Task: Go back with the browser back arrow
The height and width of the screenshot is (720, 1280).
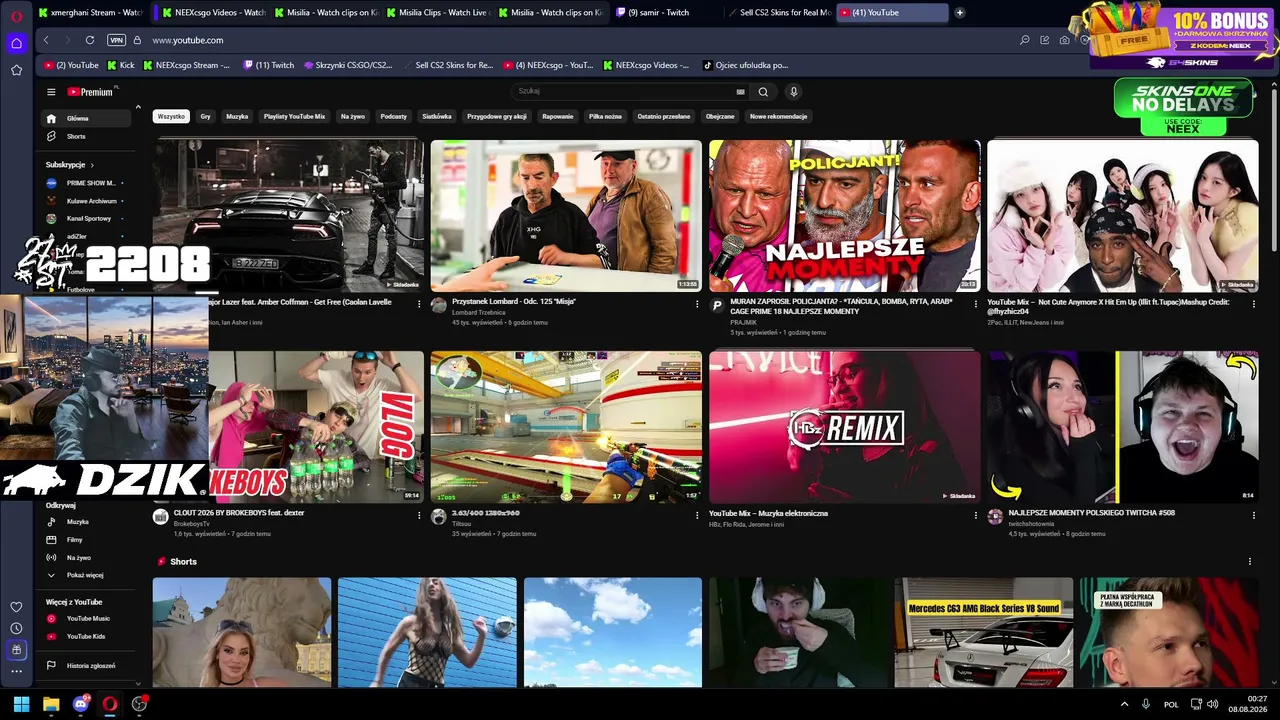Action: coord(46,40)
